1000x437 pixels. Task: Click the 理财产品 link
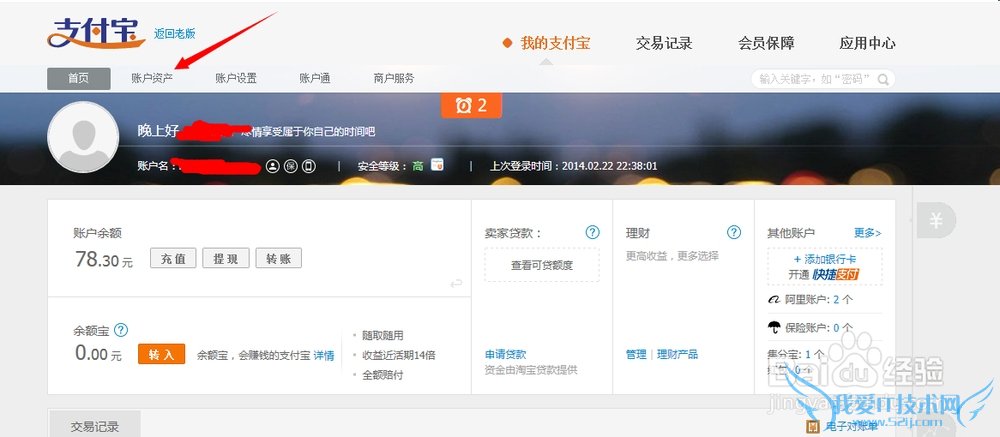point(677,354)
